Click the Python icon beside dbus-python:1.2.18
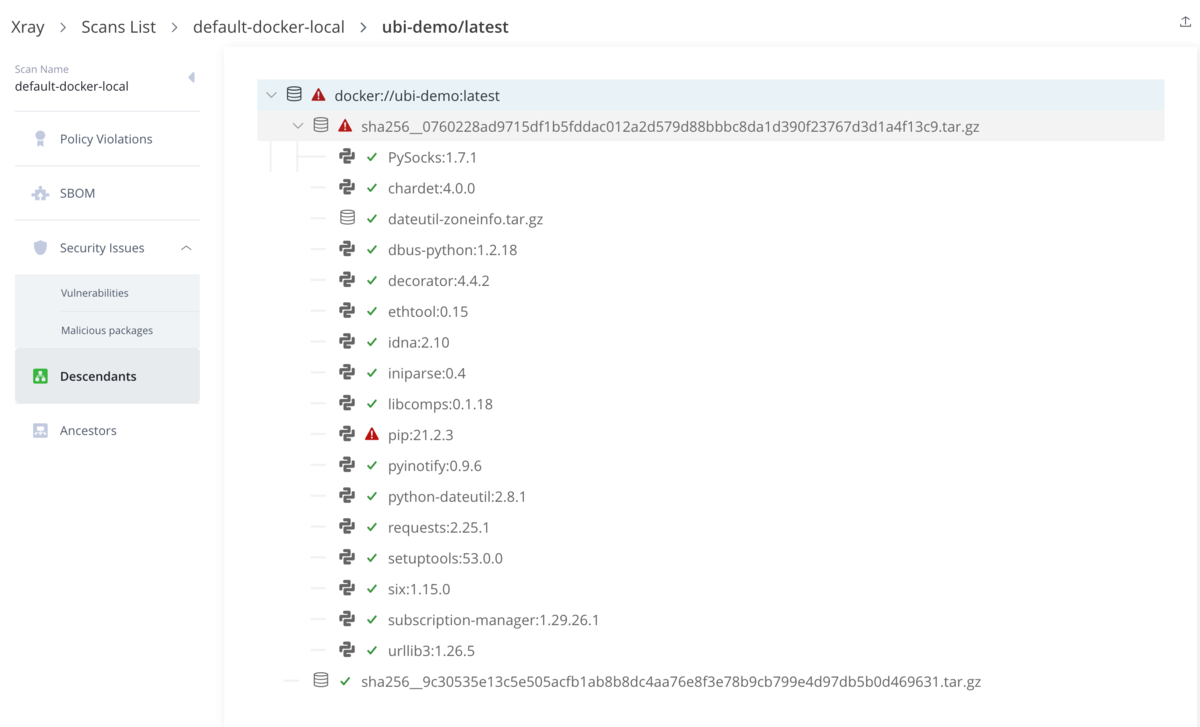The height and width of the screenshot is (727, 1200). tap(347, 249)
